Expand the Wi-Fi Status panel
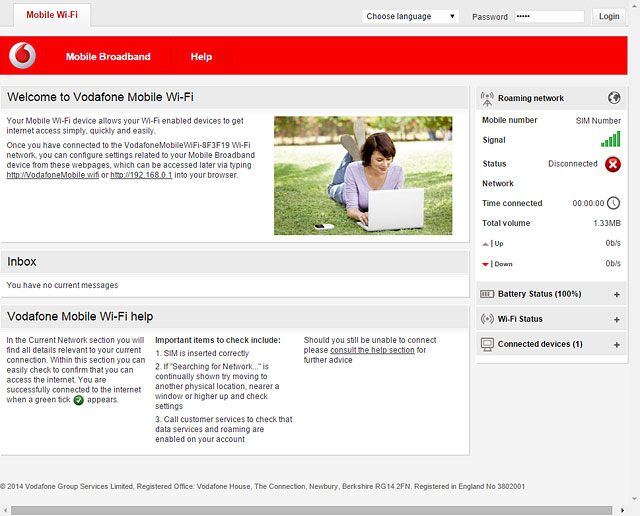 click(x=616, y=320)
